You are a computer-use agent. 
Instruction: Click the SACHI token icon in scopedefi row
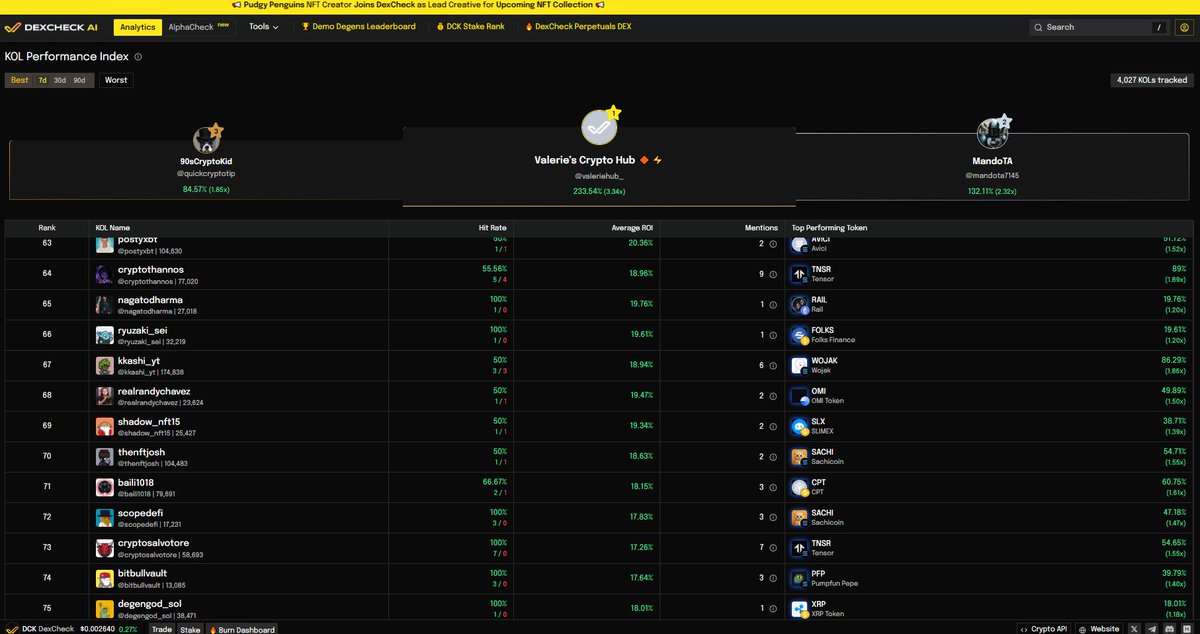click(x=799, y=518)
